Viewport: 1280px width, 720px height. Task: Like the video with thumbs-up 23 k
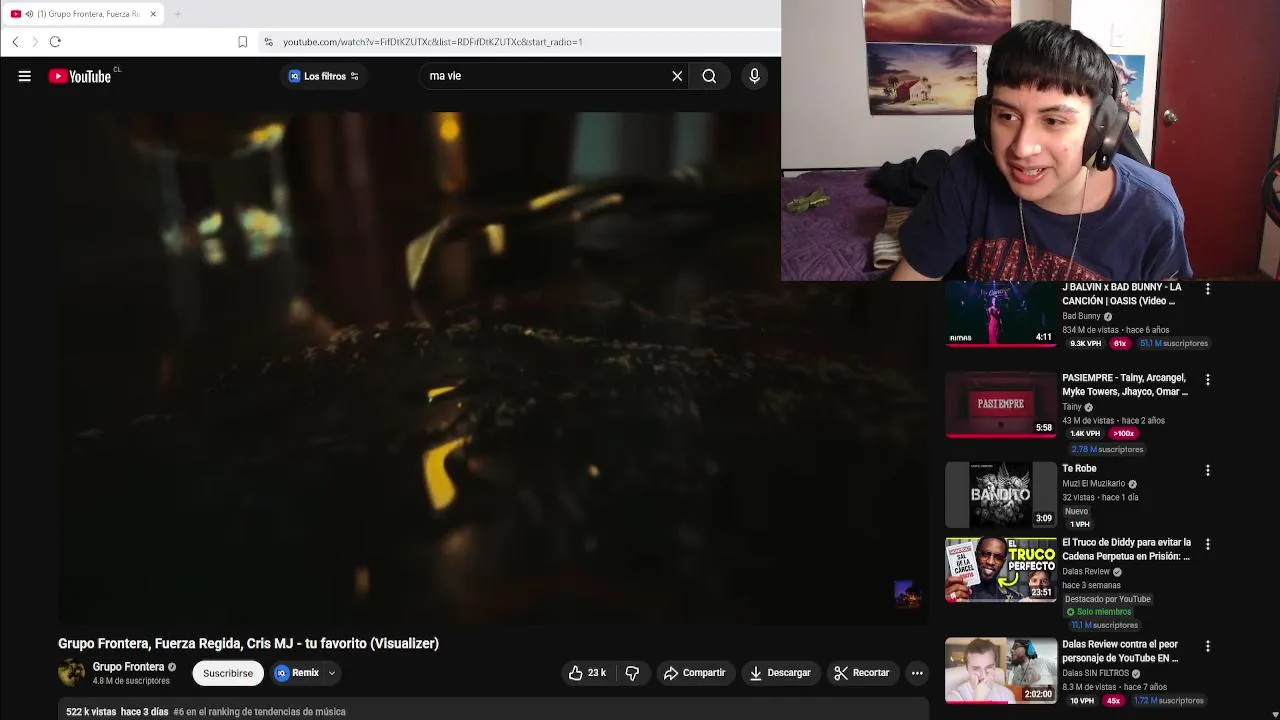pos(587,673)
